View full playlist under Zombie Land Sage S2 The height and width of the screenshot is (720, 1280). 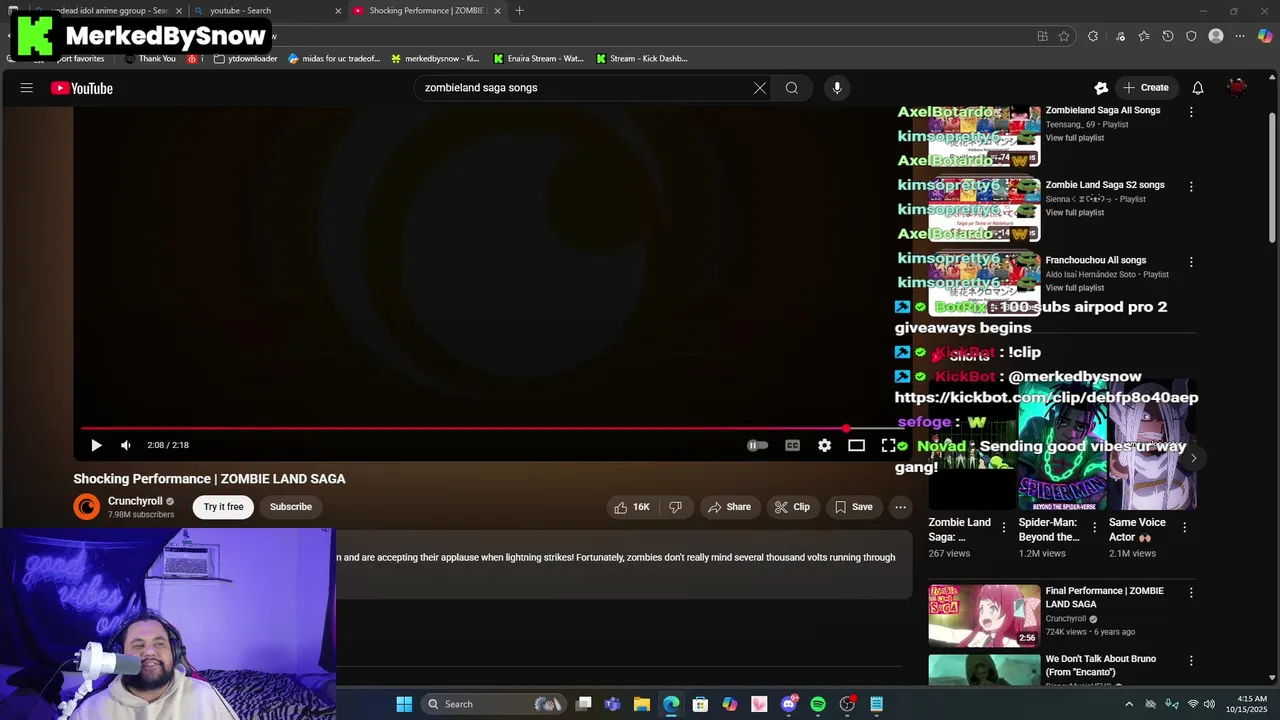pos(1075,213)
